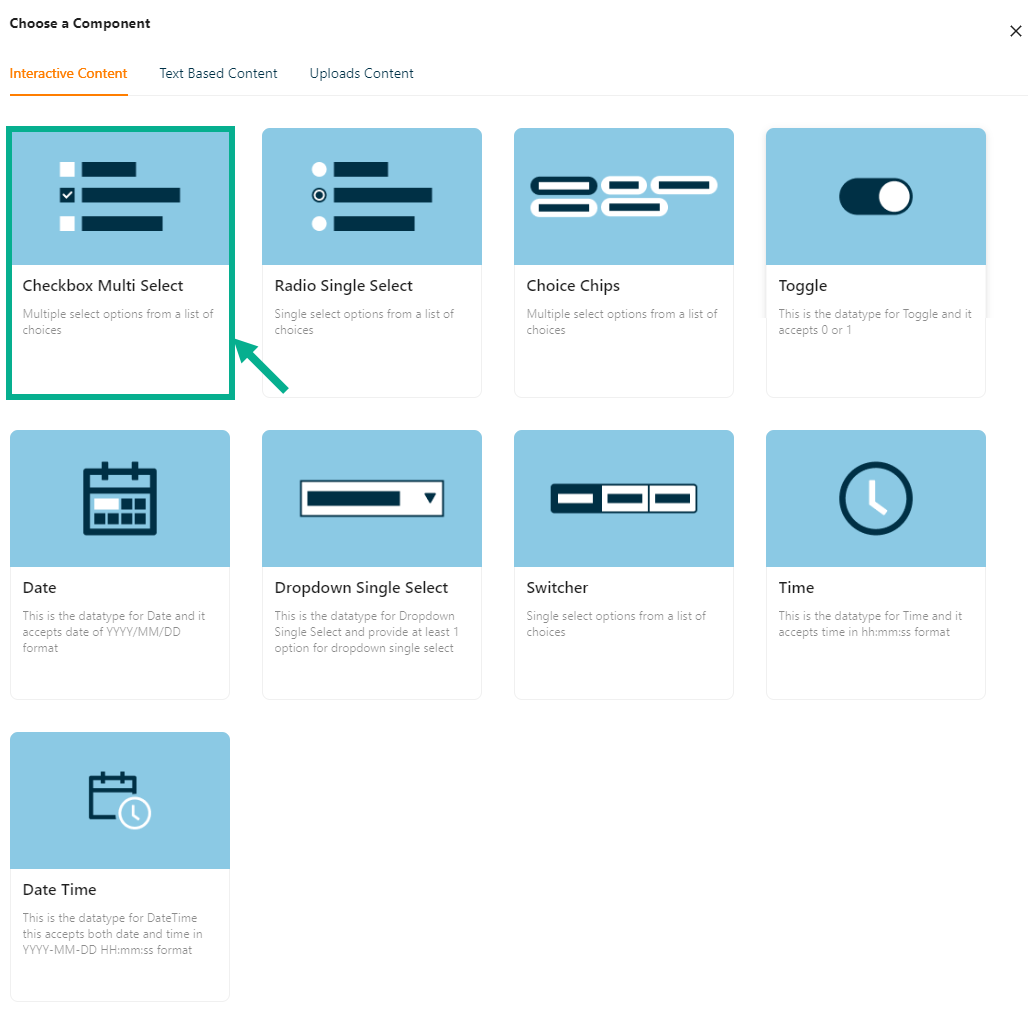The image size is (1030, 1011).
Task: Click the checked checkbox in the Checkbox illustration
Action: click(68, 196)
